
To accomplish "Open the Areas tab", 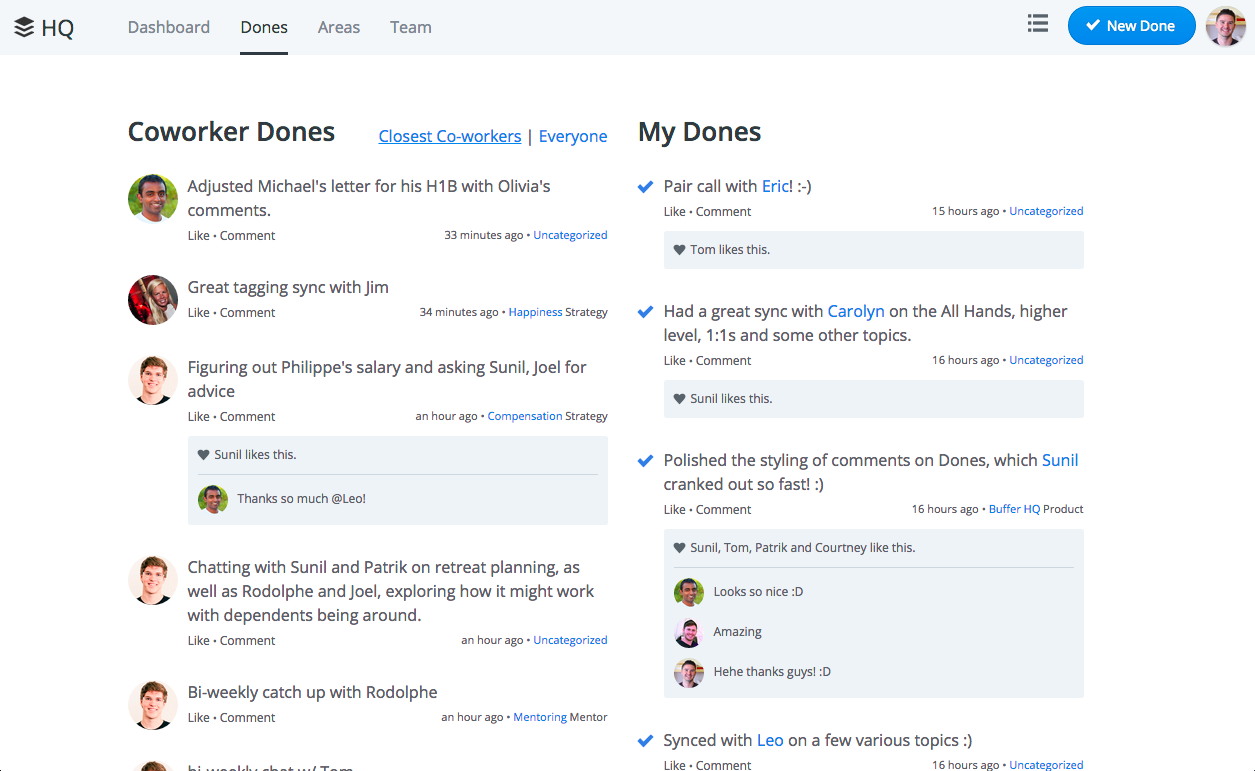I will coord(338,27).
